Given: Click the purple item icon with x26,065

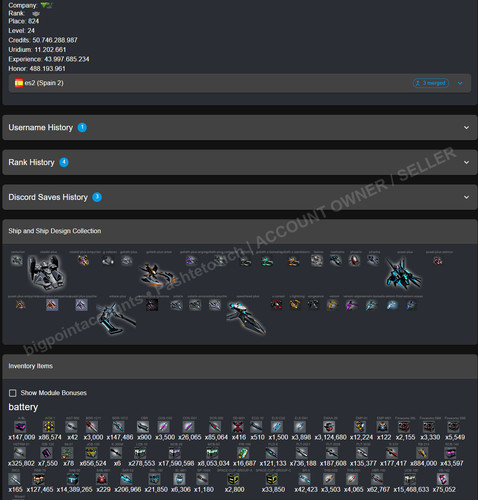Looking at the screenshot, I should 188,426.
